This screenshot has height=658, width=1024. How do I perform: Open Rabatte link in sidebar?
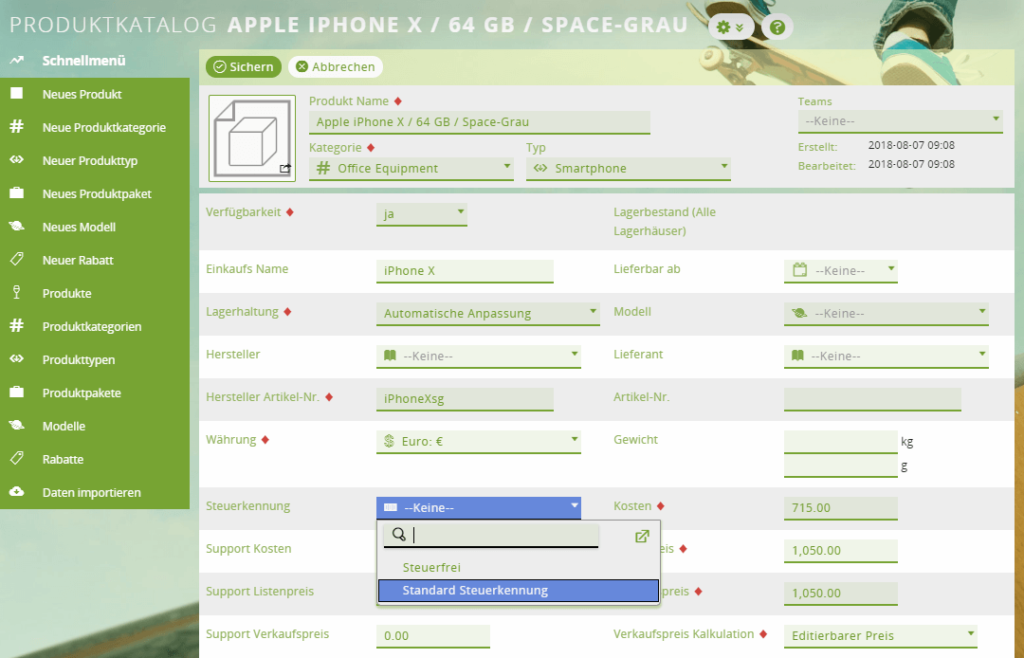click(x=63, y=459)
